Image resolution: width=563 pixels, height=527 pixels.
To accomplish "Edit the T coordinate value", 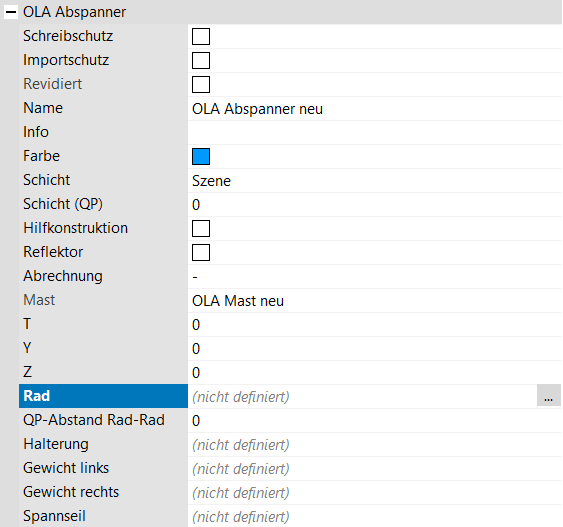I will point(375,325).
